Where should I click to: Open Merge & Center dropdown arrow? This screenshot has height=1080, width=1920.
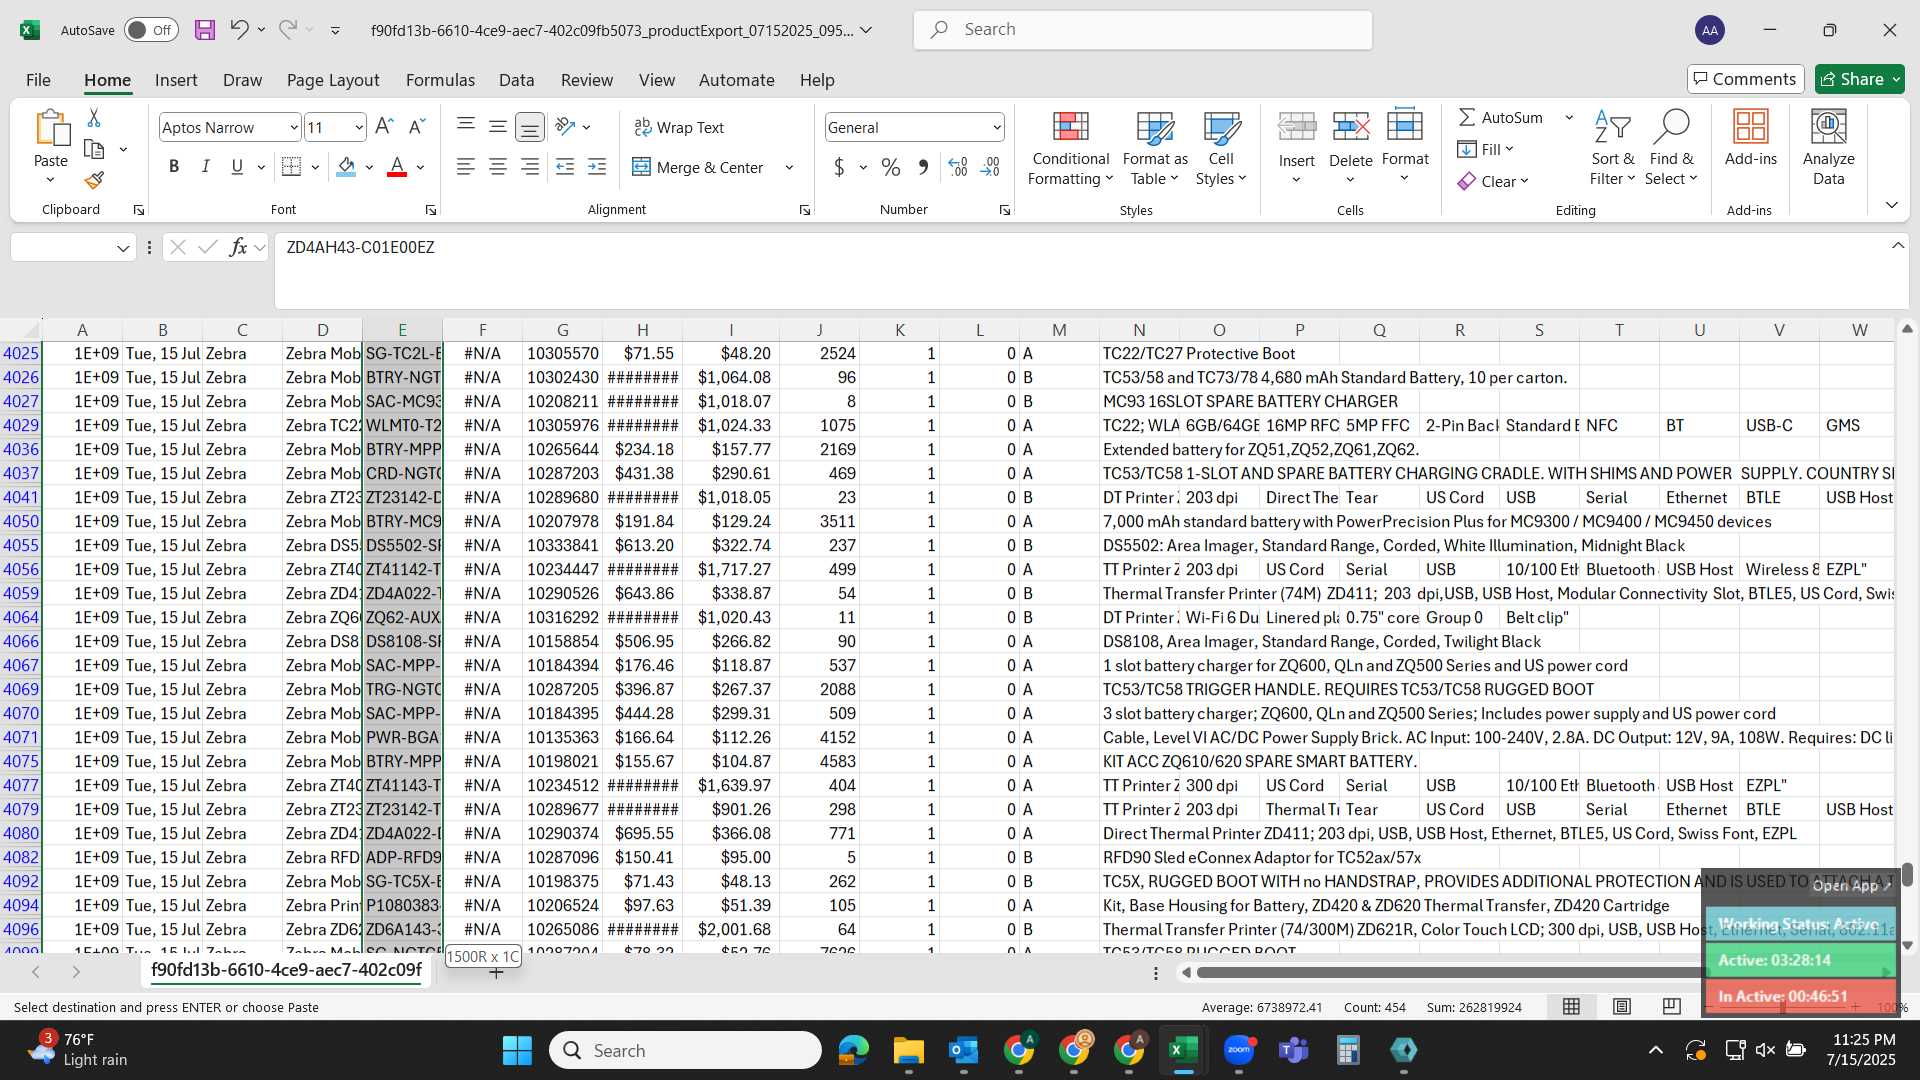click(x=789, y=167)
